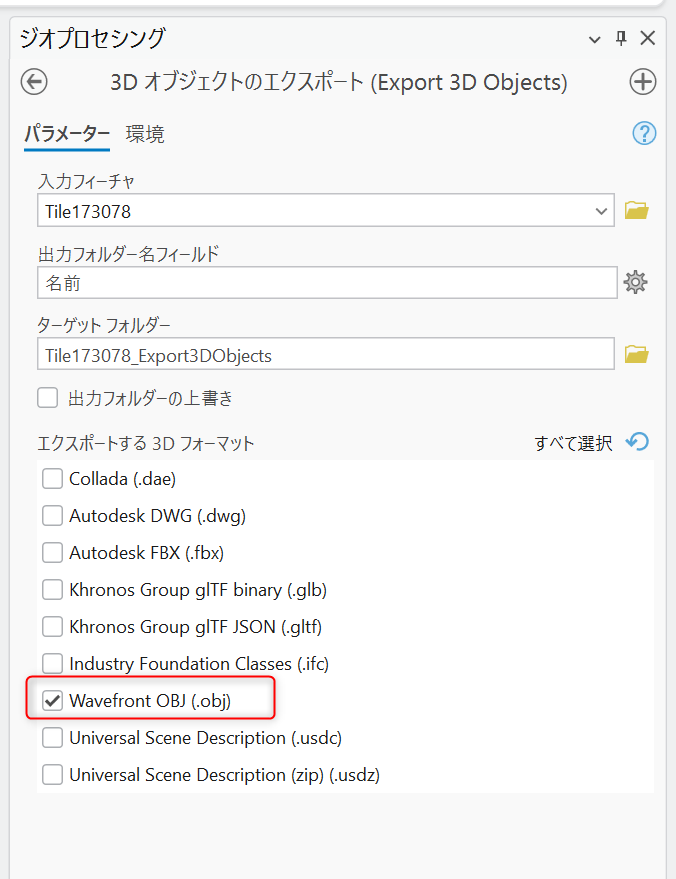This screenshot has width=676, height=879.
Task: Switch to the 環境 tab
Action: (145, 134)
